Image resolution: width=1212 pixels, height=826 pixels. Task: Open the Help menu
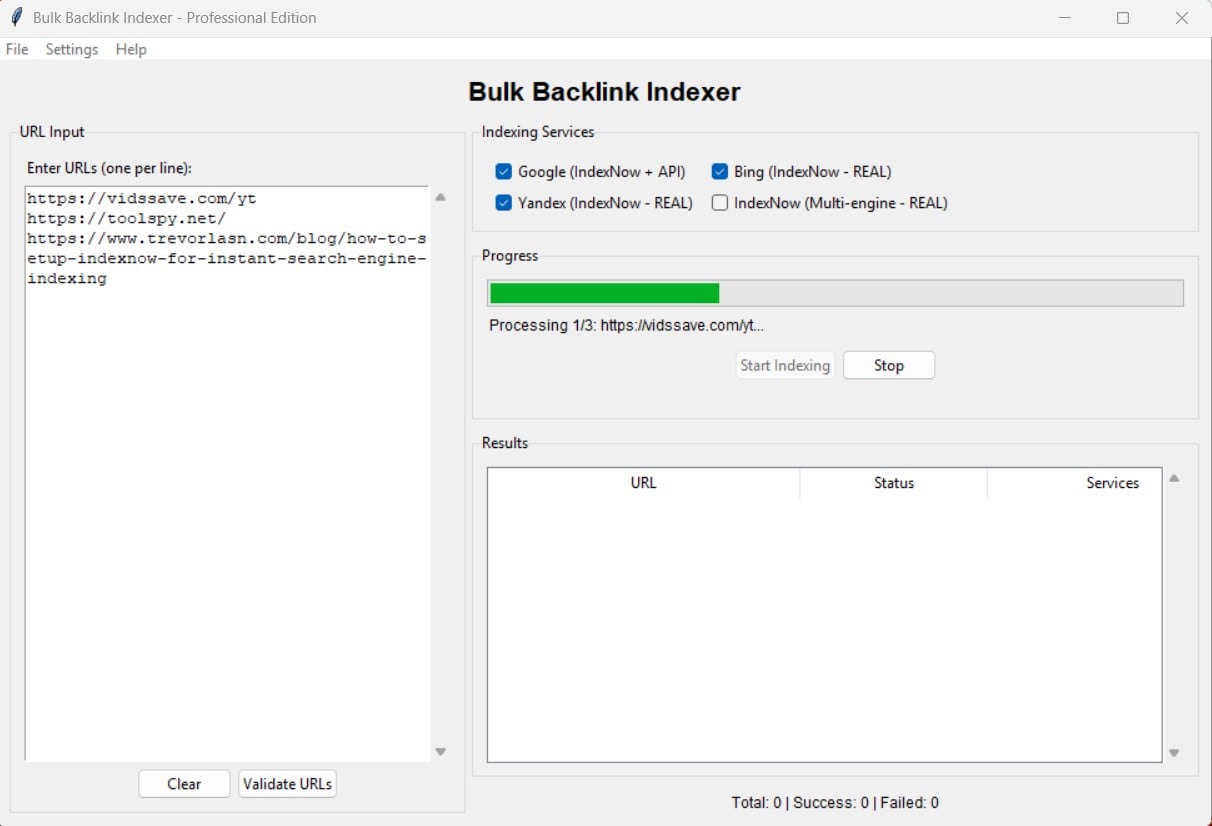pyautogui.click(x=130, y=49)
